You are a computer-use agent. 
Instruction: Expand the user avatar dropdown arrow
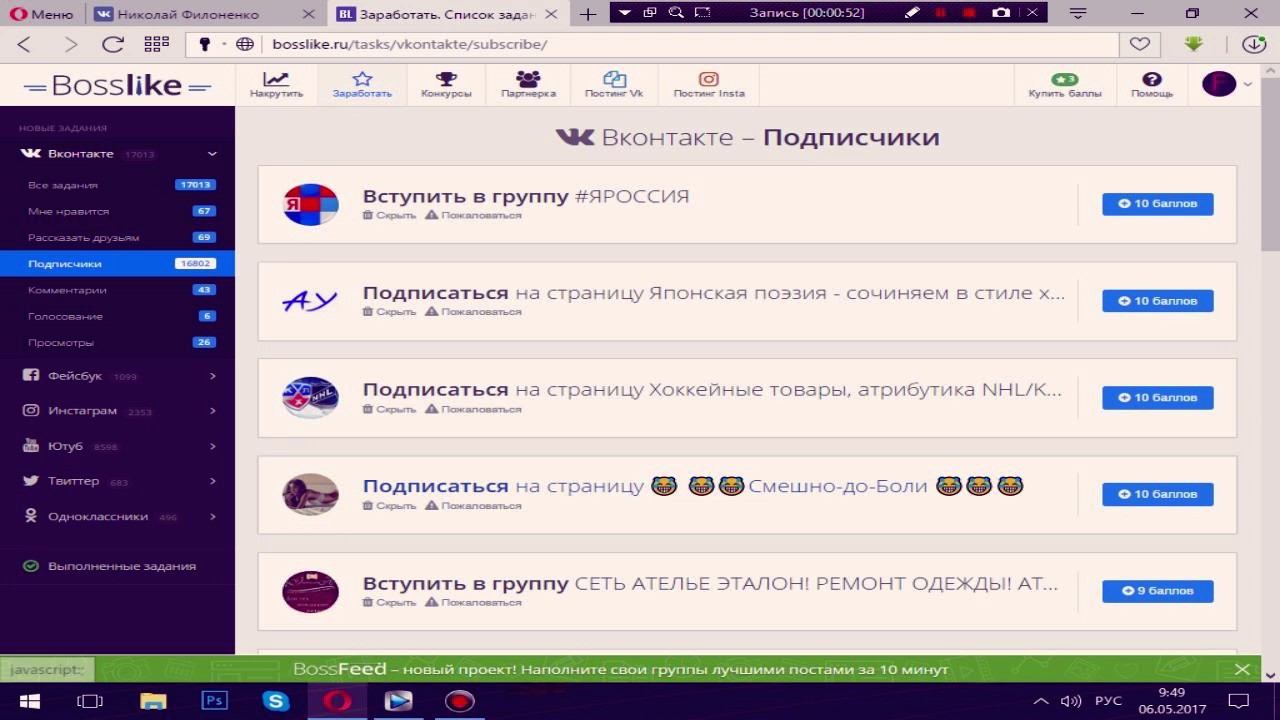[x=1247, y=85]
